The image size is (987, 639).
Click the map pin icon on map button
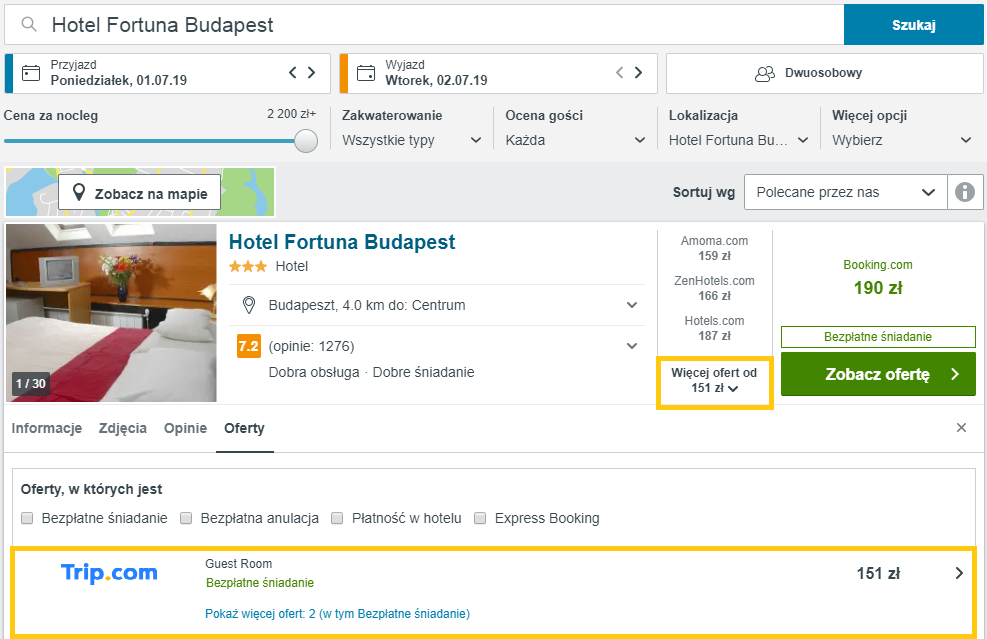79,193
